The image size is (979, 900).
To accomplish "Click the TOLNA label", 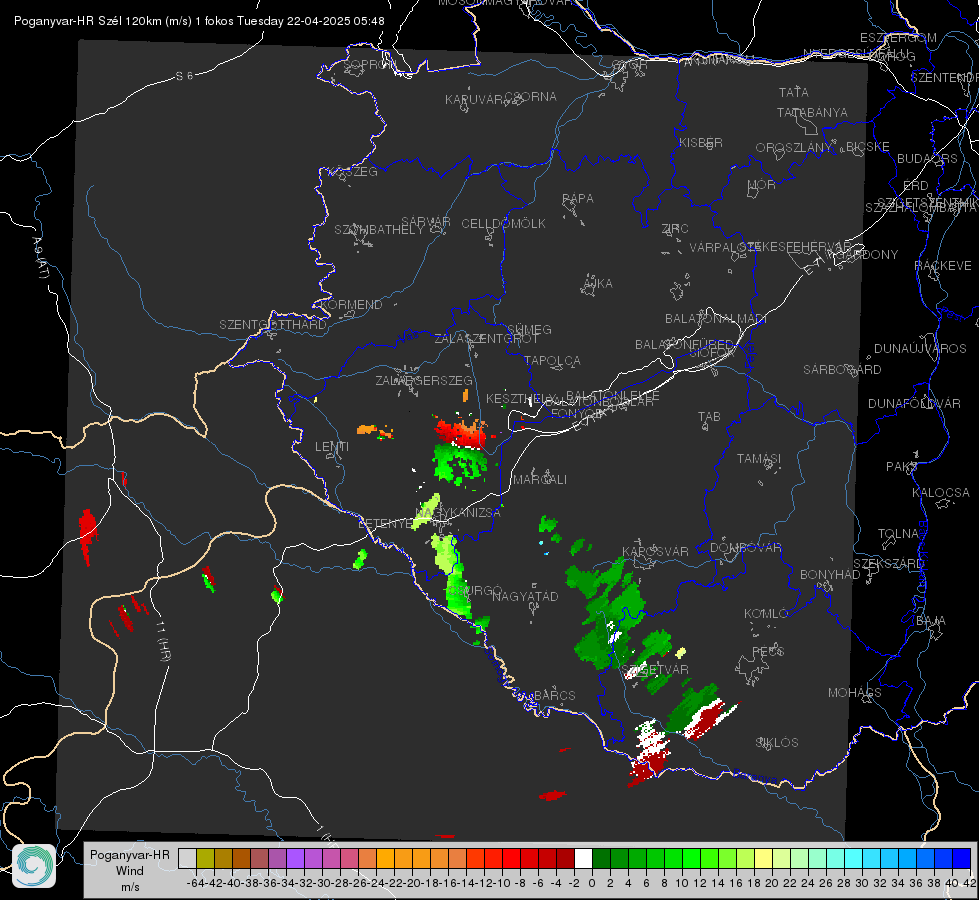I will [898, 534].
